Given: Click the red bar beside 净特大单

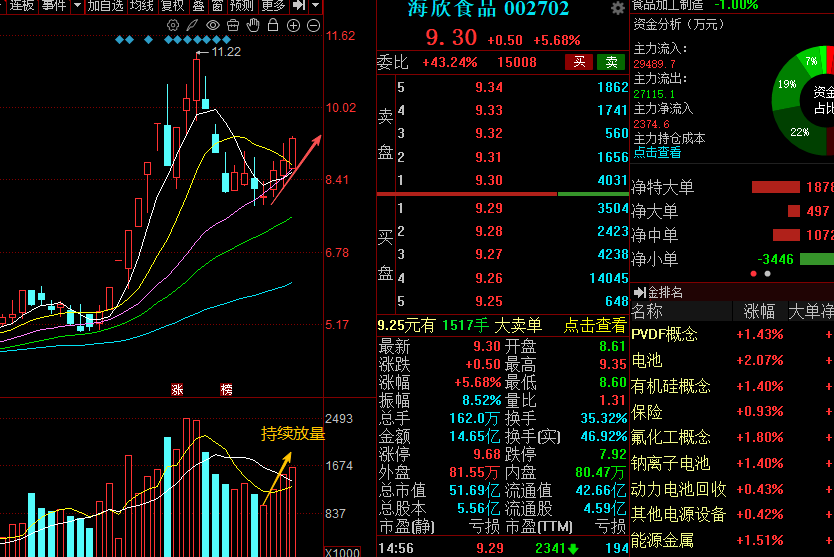Looking at the screenshot, I should pos(775,187).
